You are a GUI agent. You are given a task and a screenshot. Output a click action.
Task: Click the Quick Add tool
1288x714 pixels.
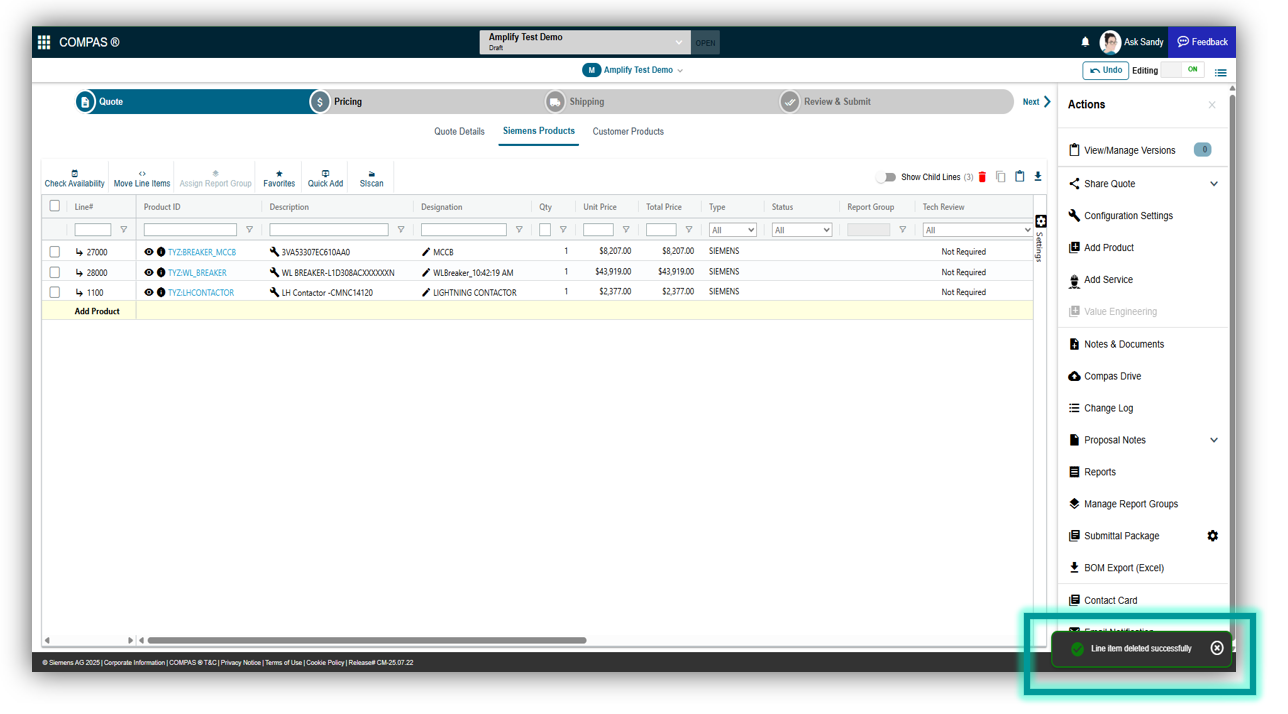tap(325, 178)
